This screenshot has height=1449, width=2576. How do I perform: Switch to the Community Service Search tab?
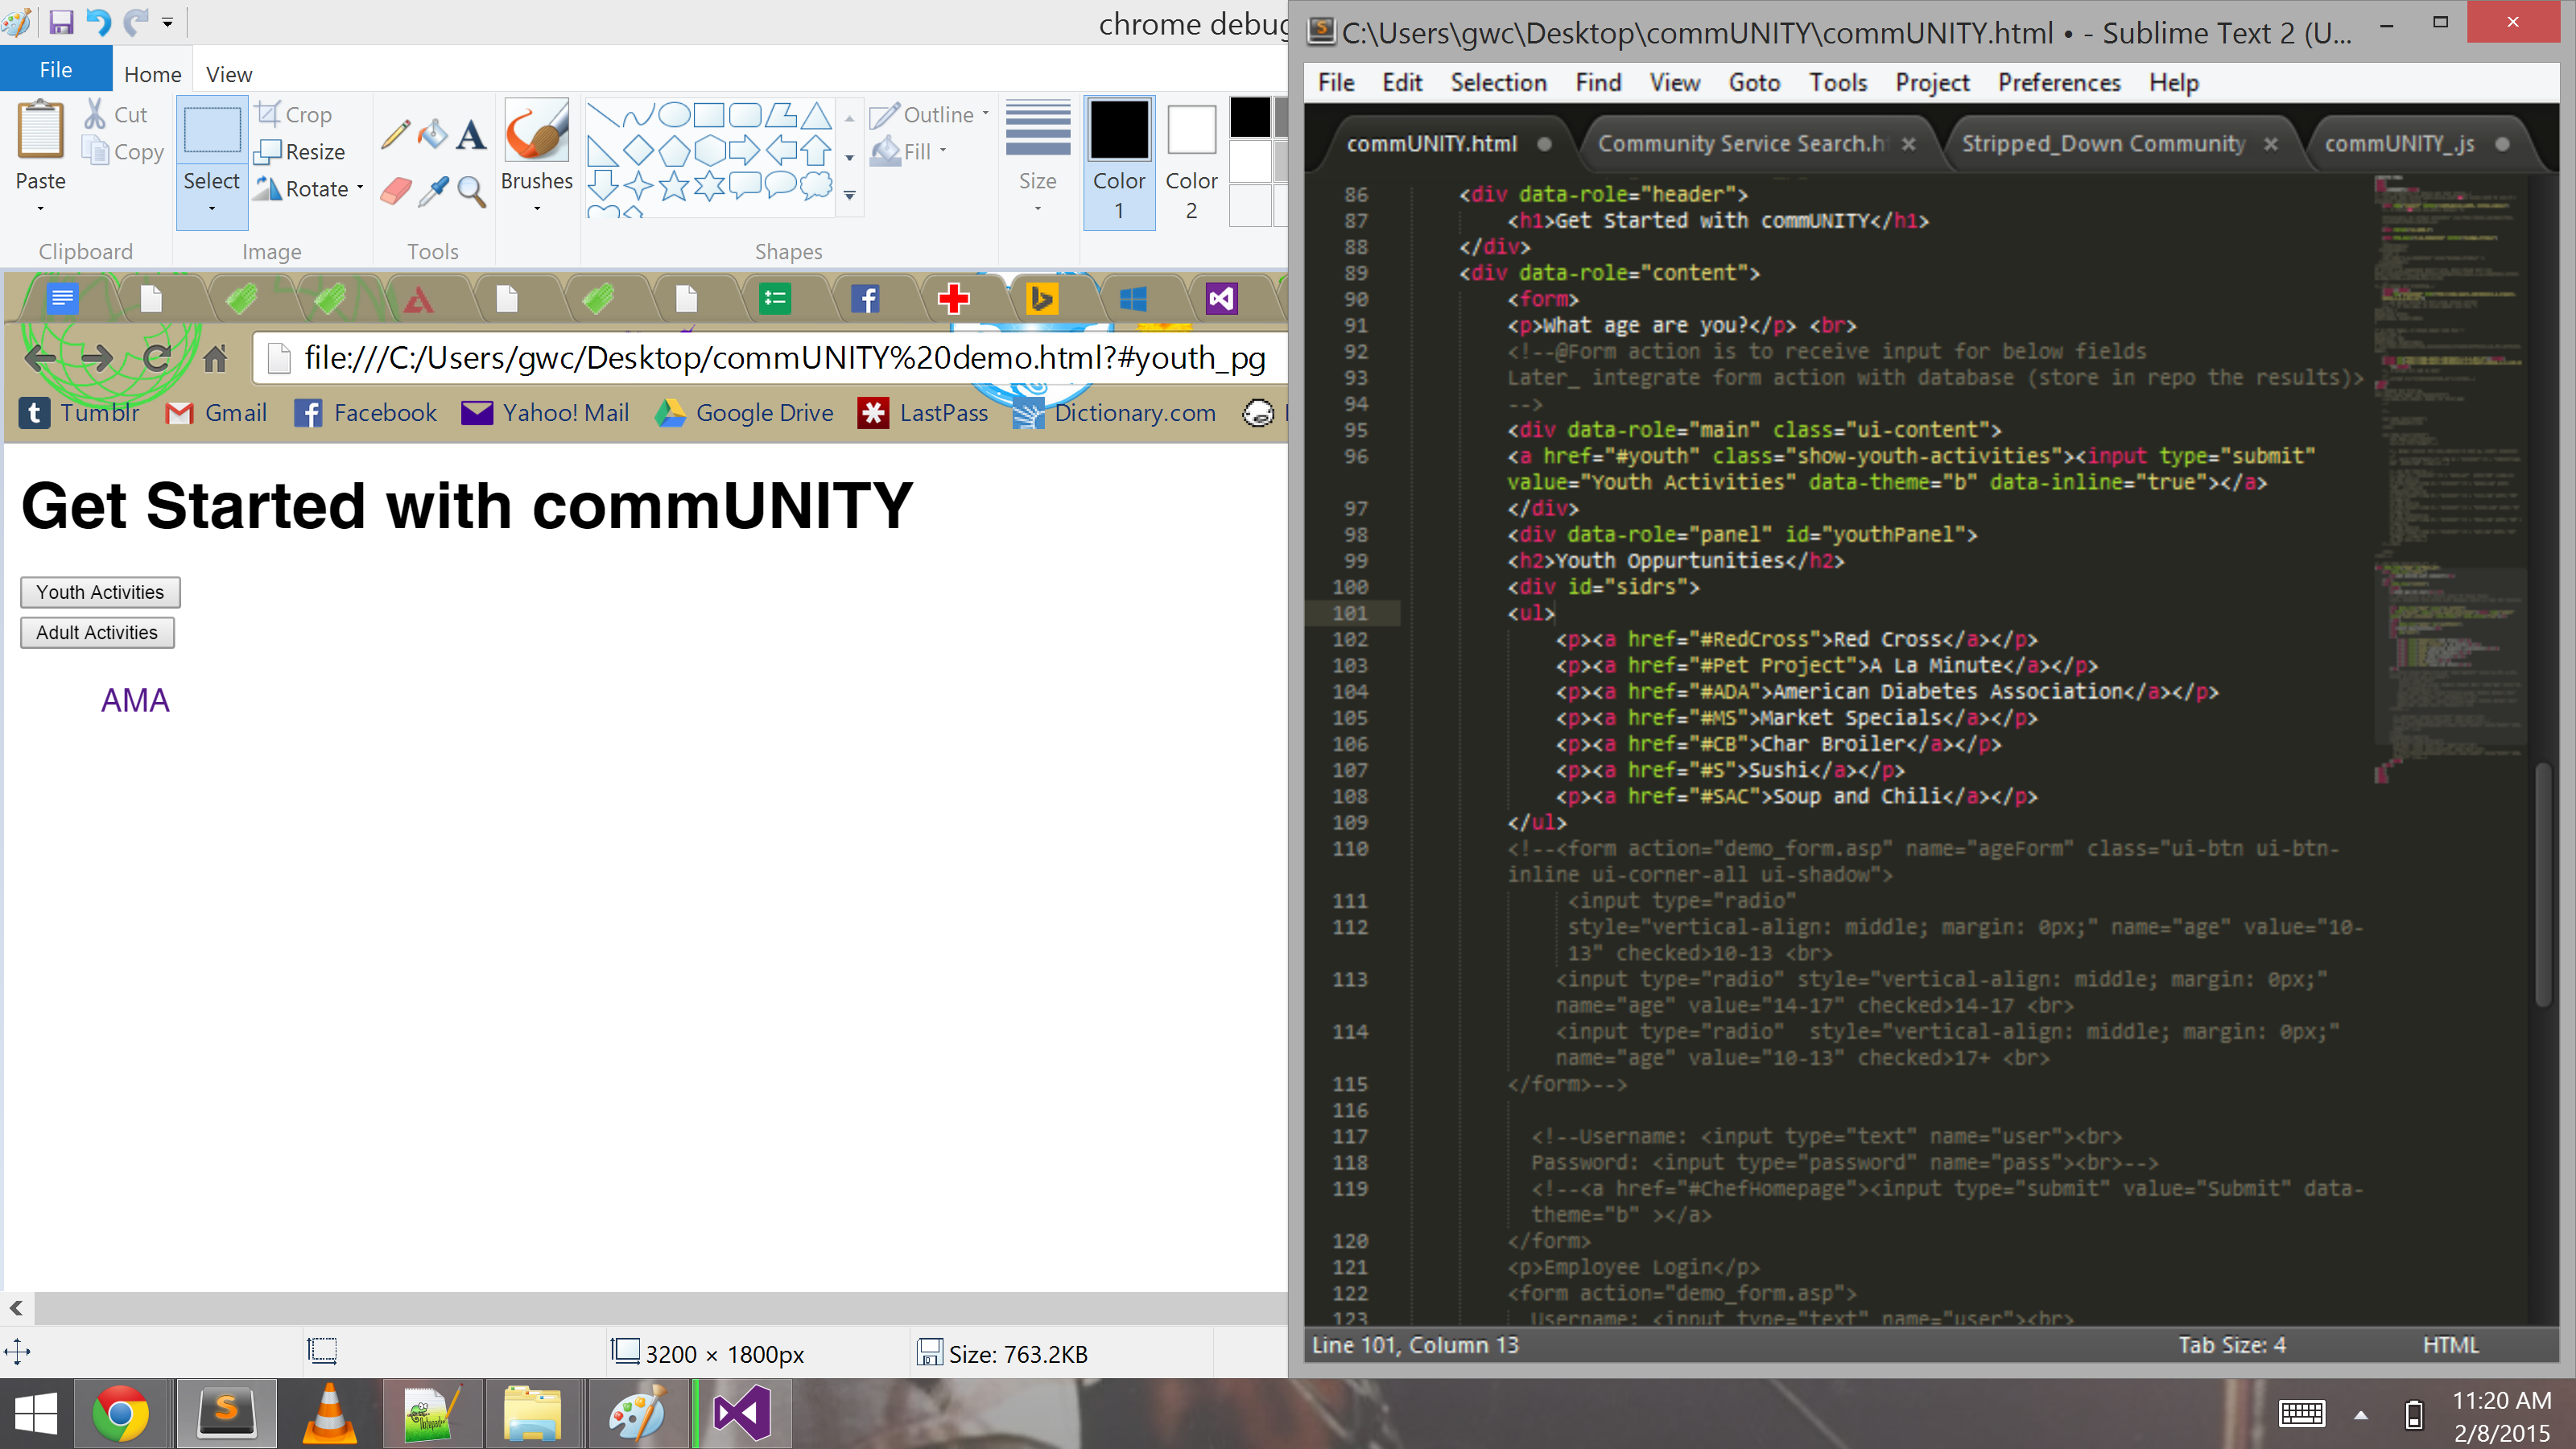point(1739,144)
